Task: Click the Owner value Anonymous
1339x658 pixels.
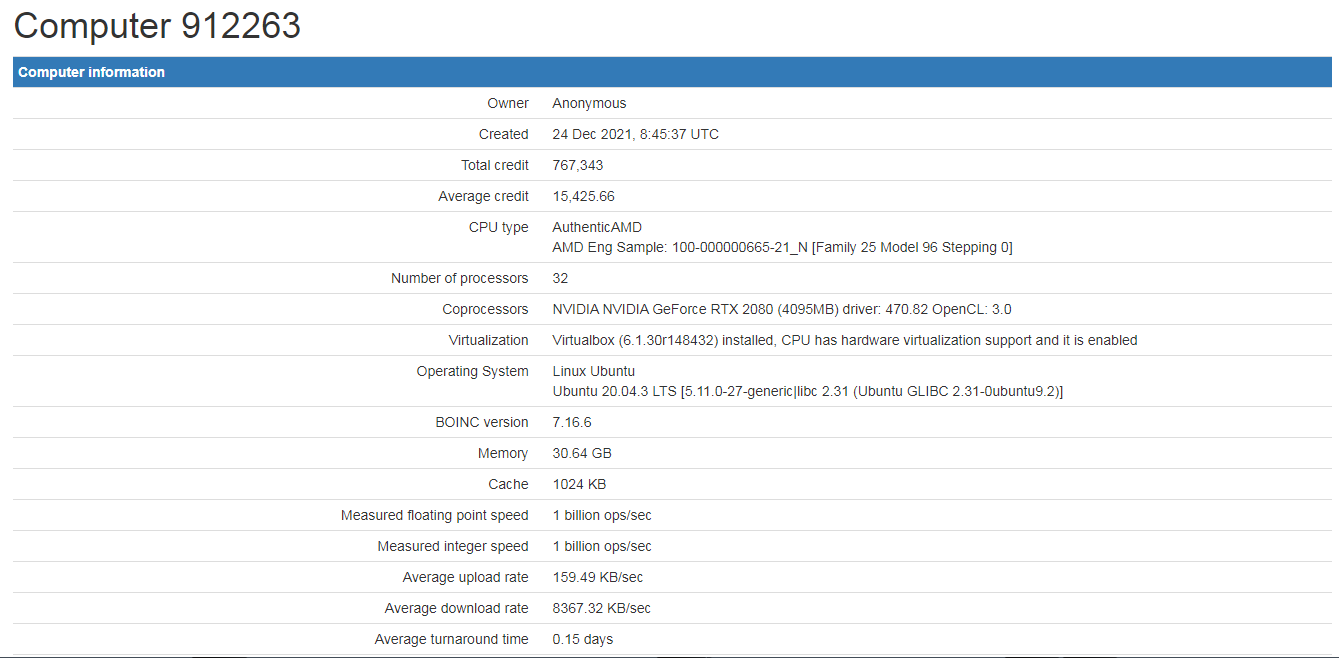Action: pyautogui.click(x=589, y=103)
